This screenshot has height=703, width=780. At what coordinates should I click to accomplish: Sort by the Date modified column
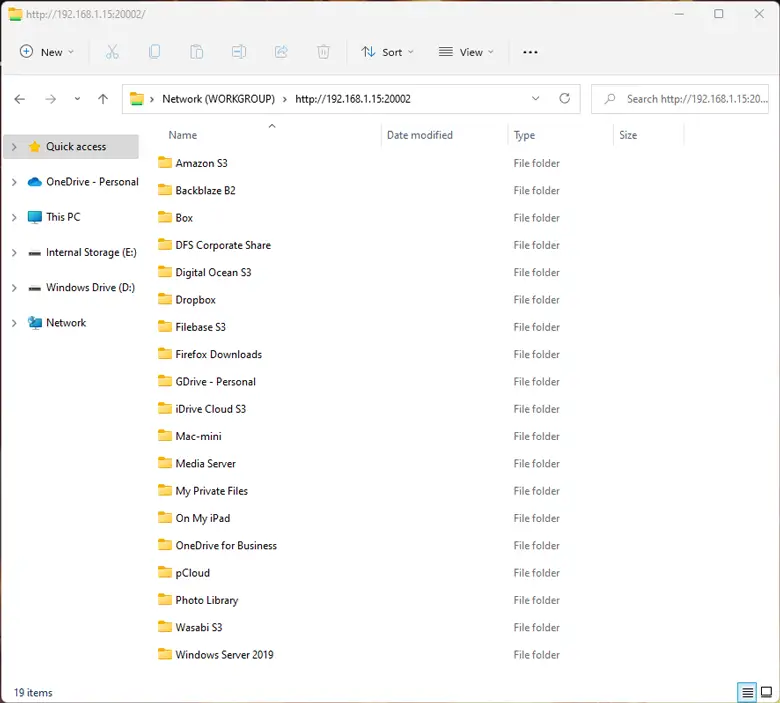(420, 135)
